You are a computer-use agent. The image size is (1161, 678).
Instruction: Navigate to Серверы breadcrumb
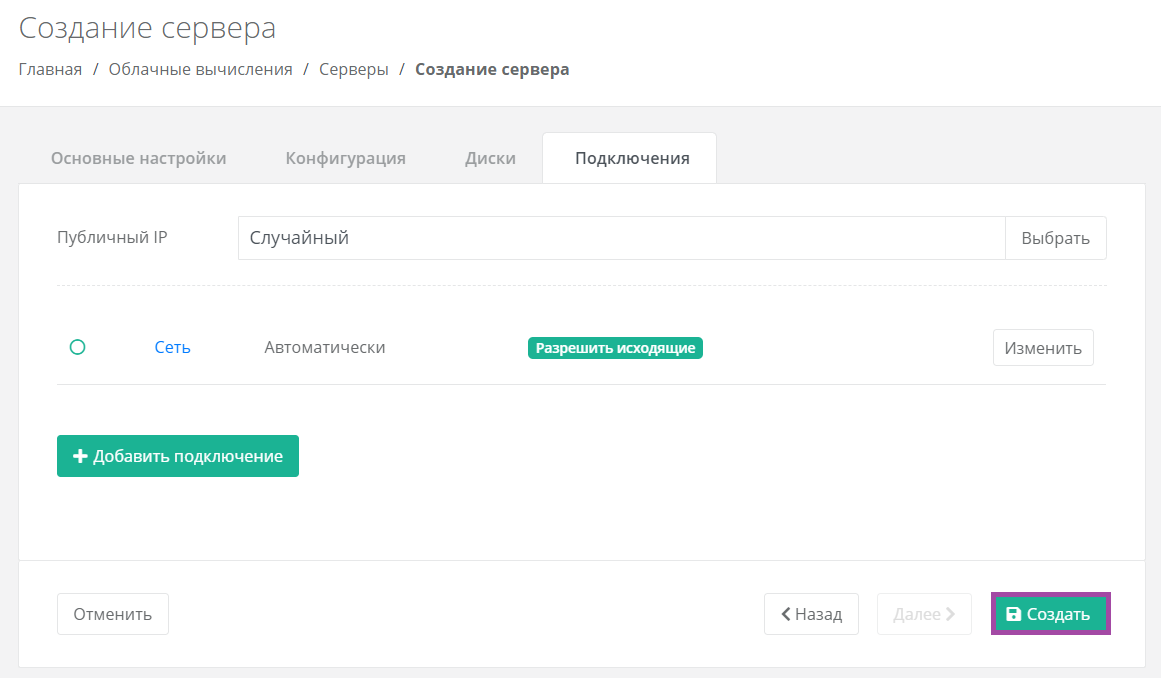(354, 70)
